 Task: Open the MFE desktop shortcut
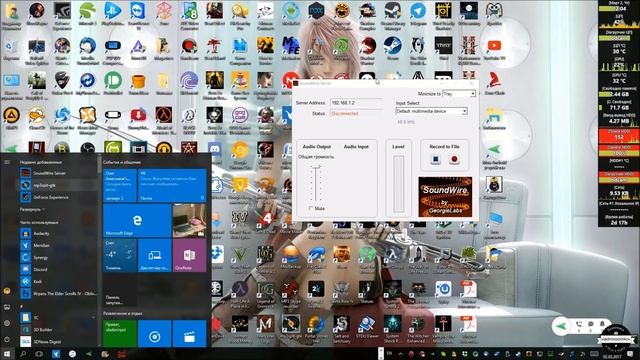291,49
